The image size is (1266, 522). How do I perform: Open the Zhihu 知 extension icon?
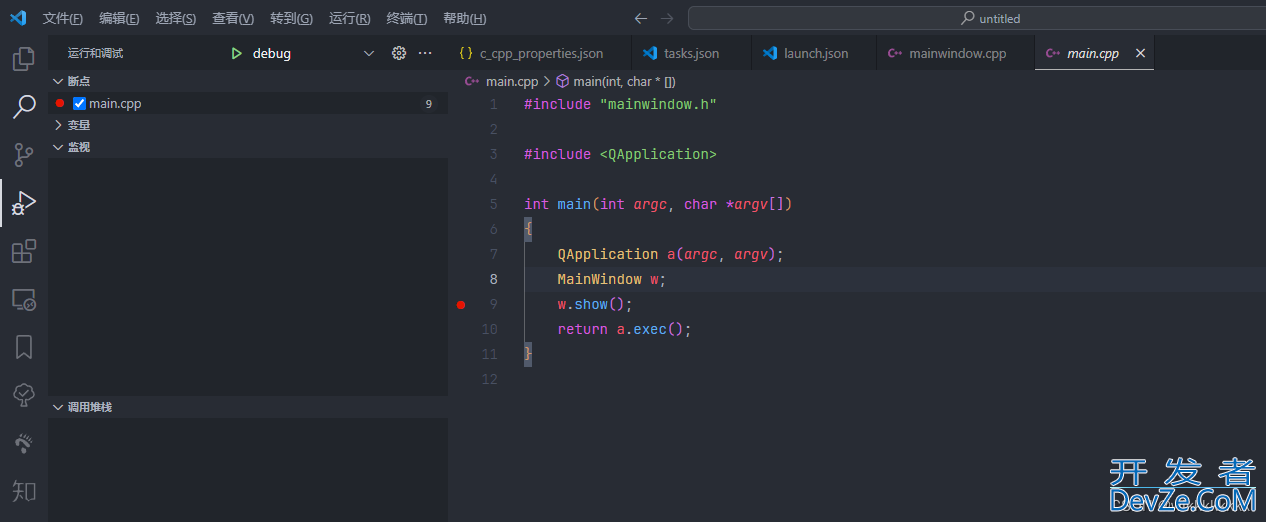pos(24,491)
